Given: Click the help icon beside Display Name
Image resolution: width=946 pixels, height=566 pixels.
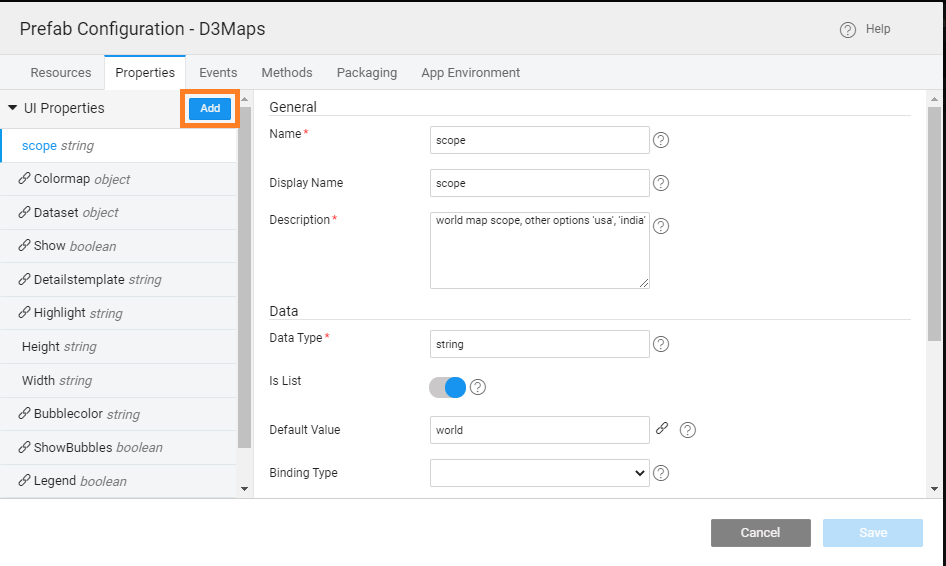Looking at the screenshot, I should pyautogui.click(x=661, y=183).
